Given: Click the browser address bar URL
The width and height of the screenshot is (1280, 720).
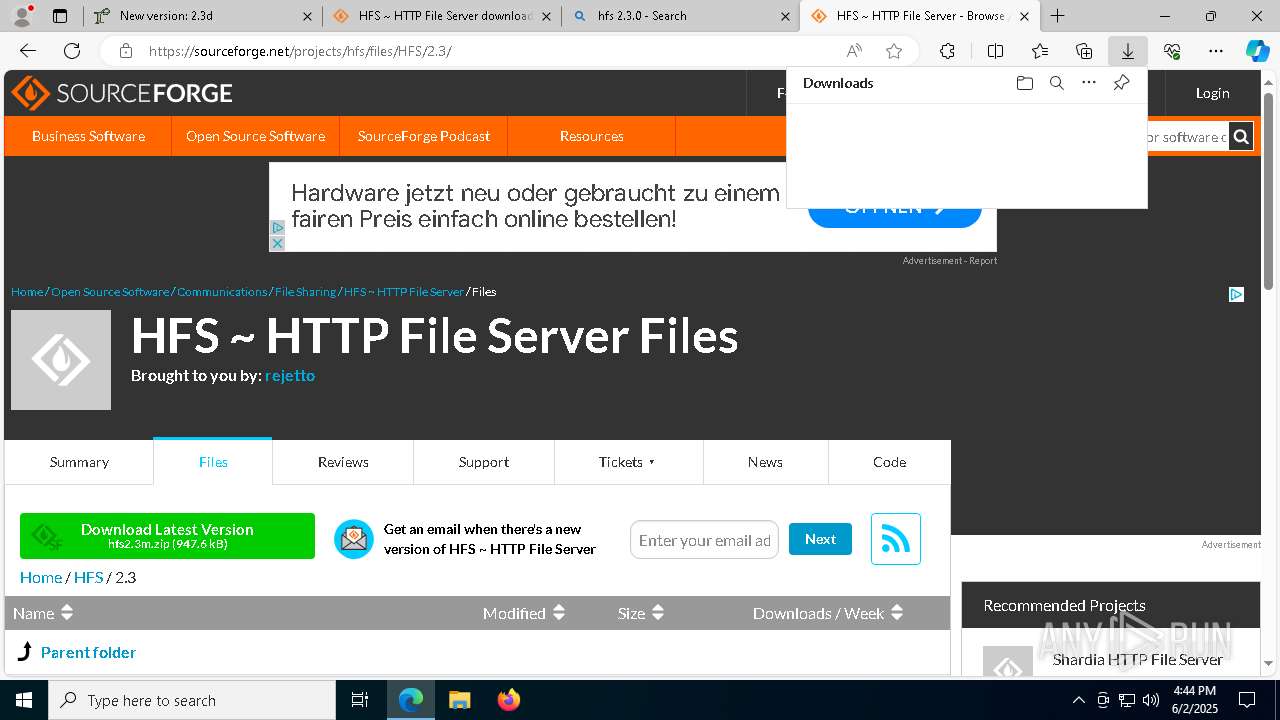Looking at the screenshot, I should [300, 51].
